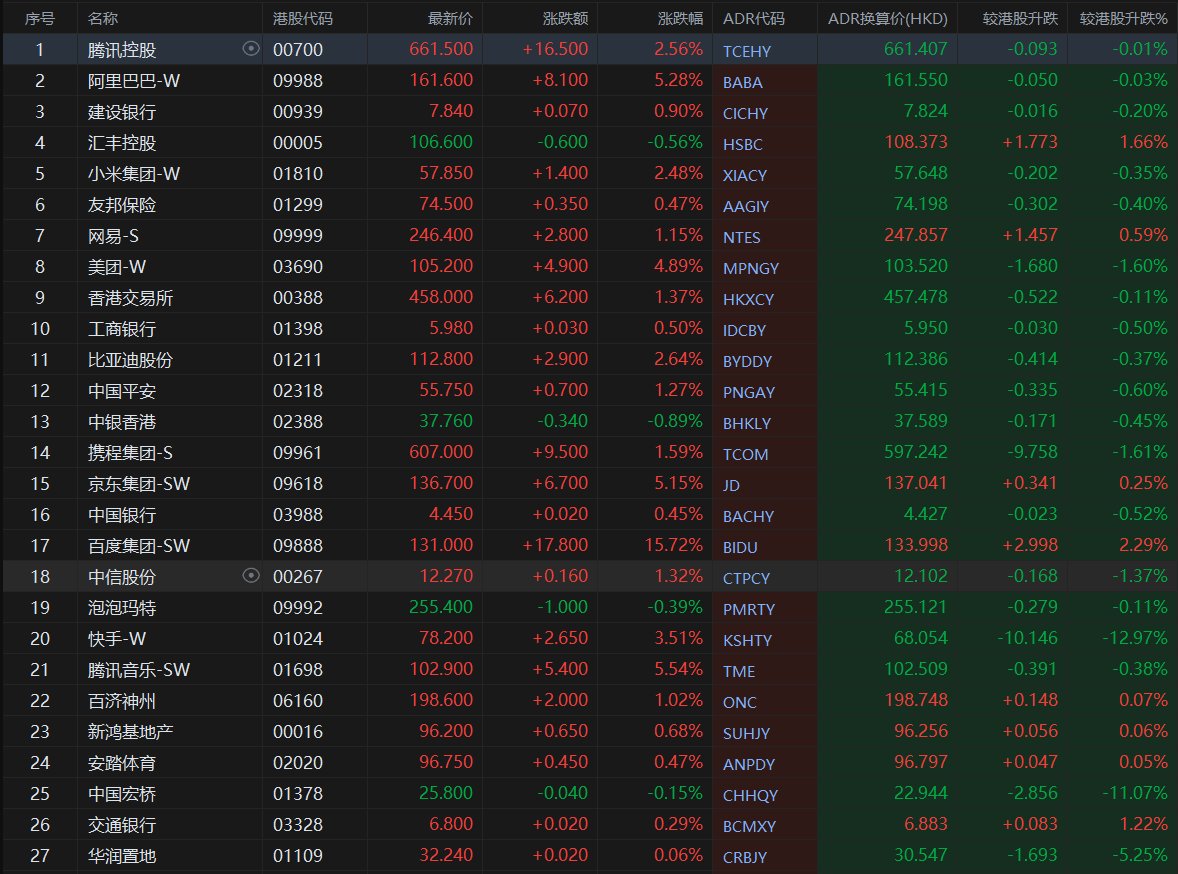1178x874 pixels.
Task: Select the 工商银行 stock name
Action: pyautogui.click(x=122, y=328)
